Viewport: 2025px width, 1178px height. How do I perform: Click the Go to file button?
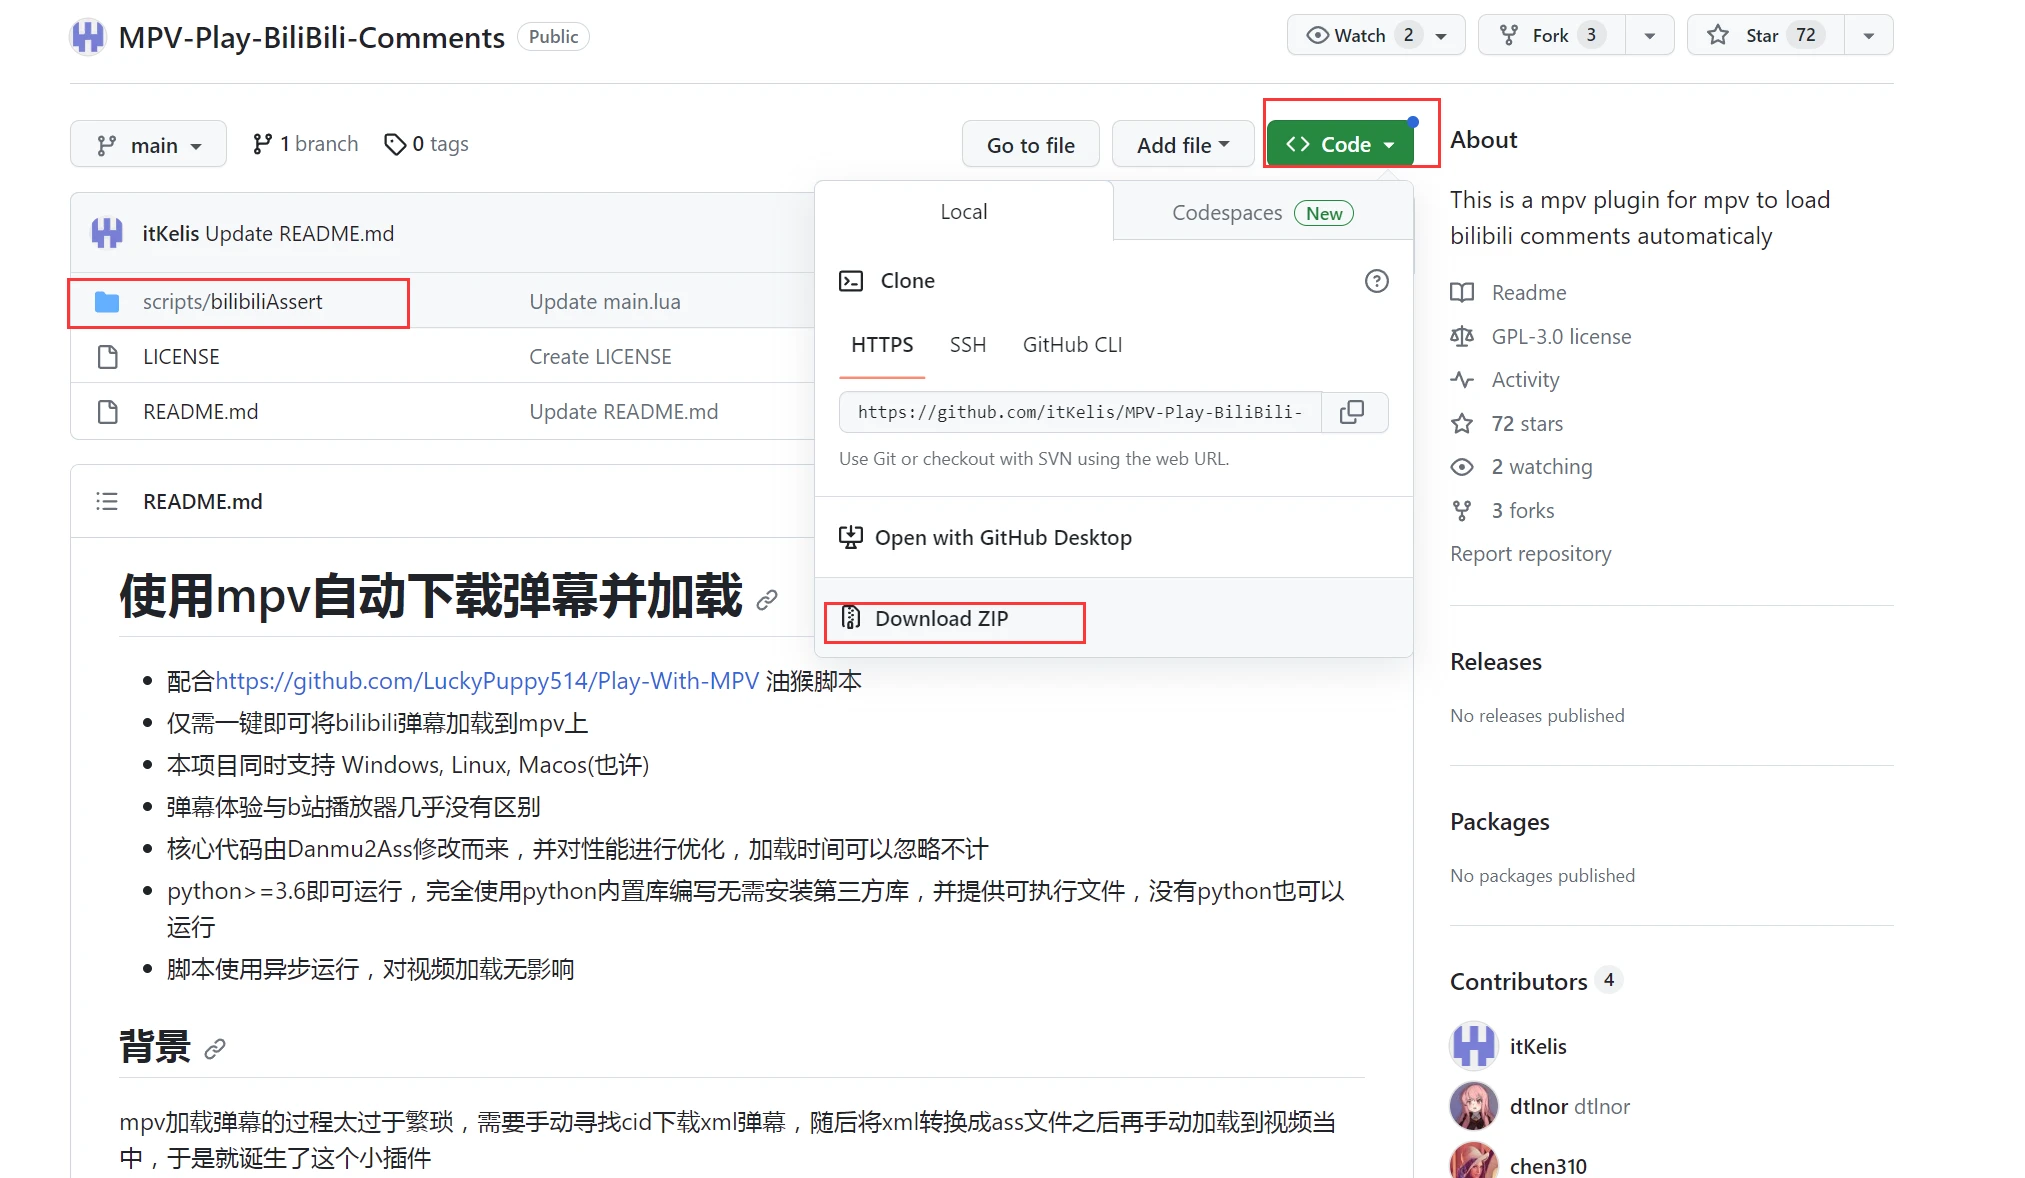click(x=1030, y=145)
